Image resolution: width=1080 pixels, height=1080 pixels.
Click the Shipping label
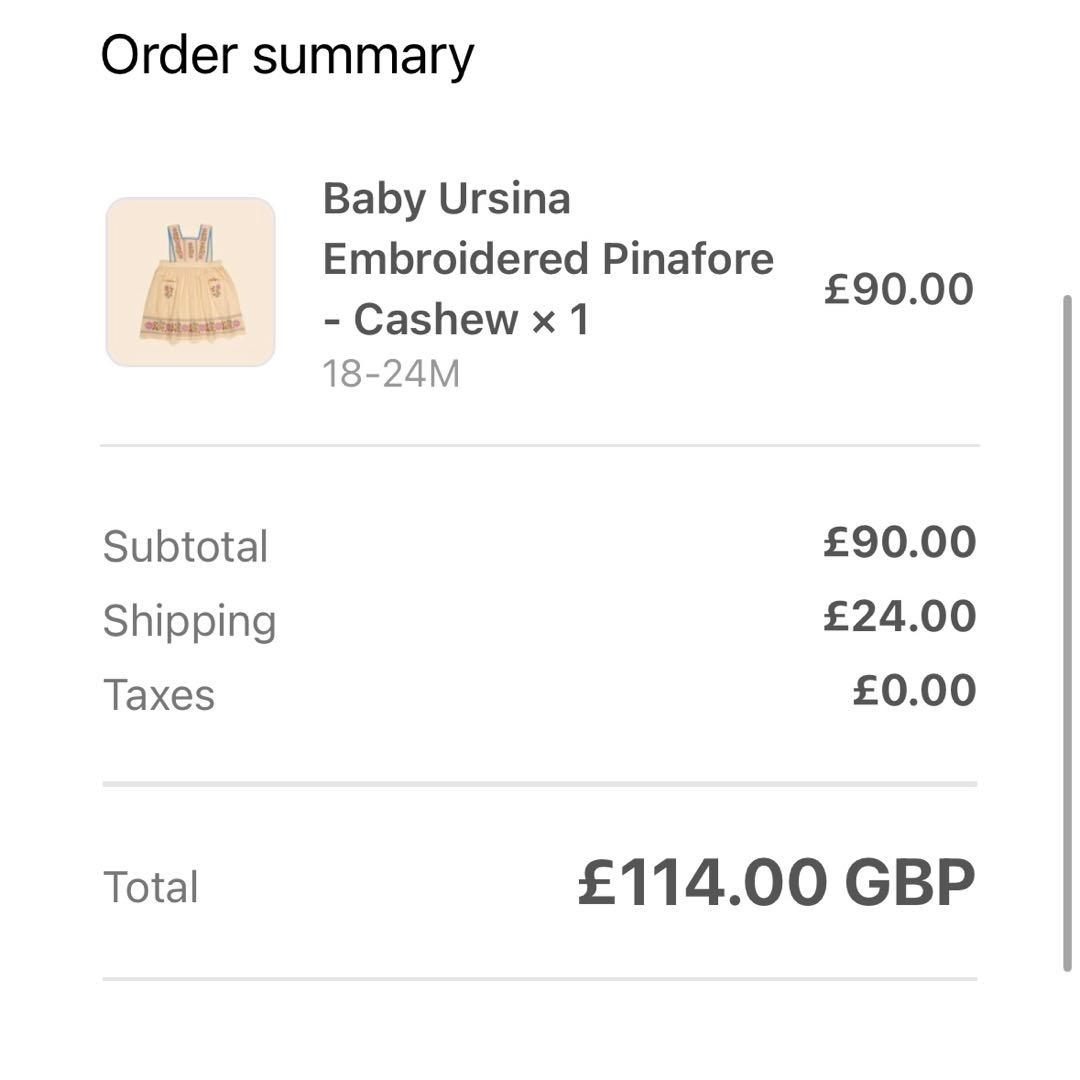[189, 621]
